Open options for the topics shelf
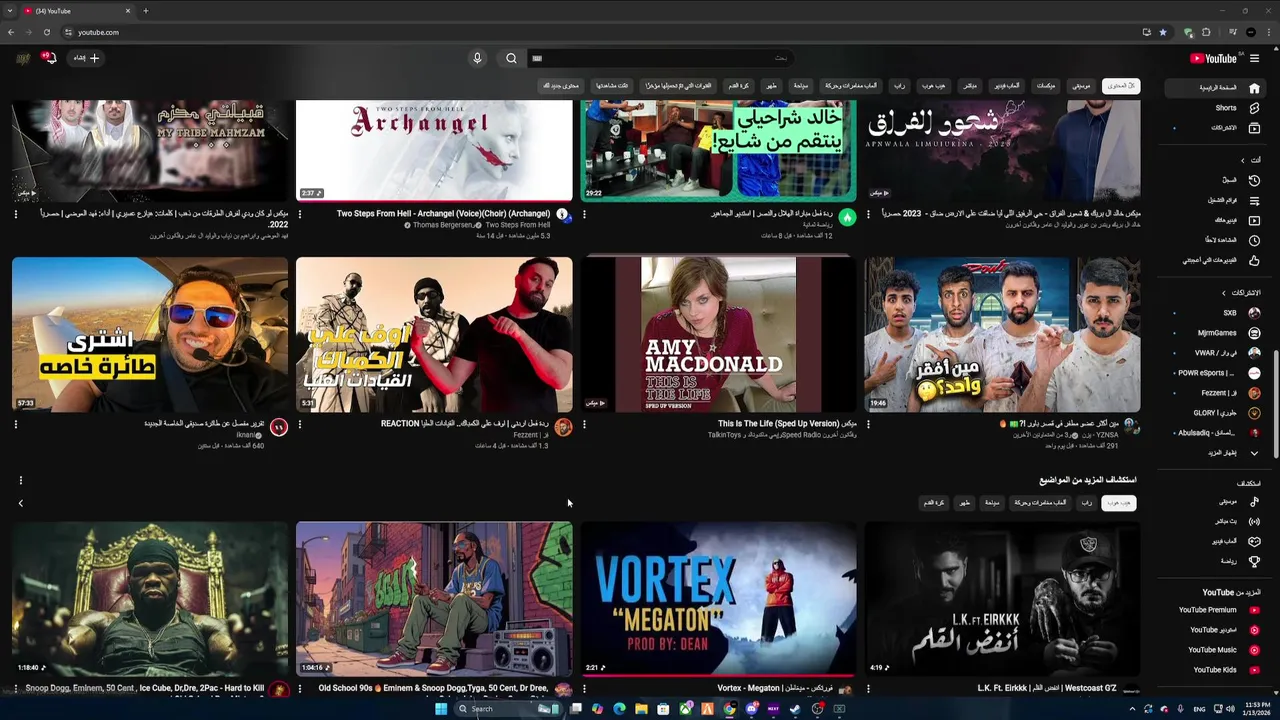 click(20, 480)
